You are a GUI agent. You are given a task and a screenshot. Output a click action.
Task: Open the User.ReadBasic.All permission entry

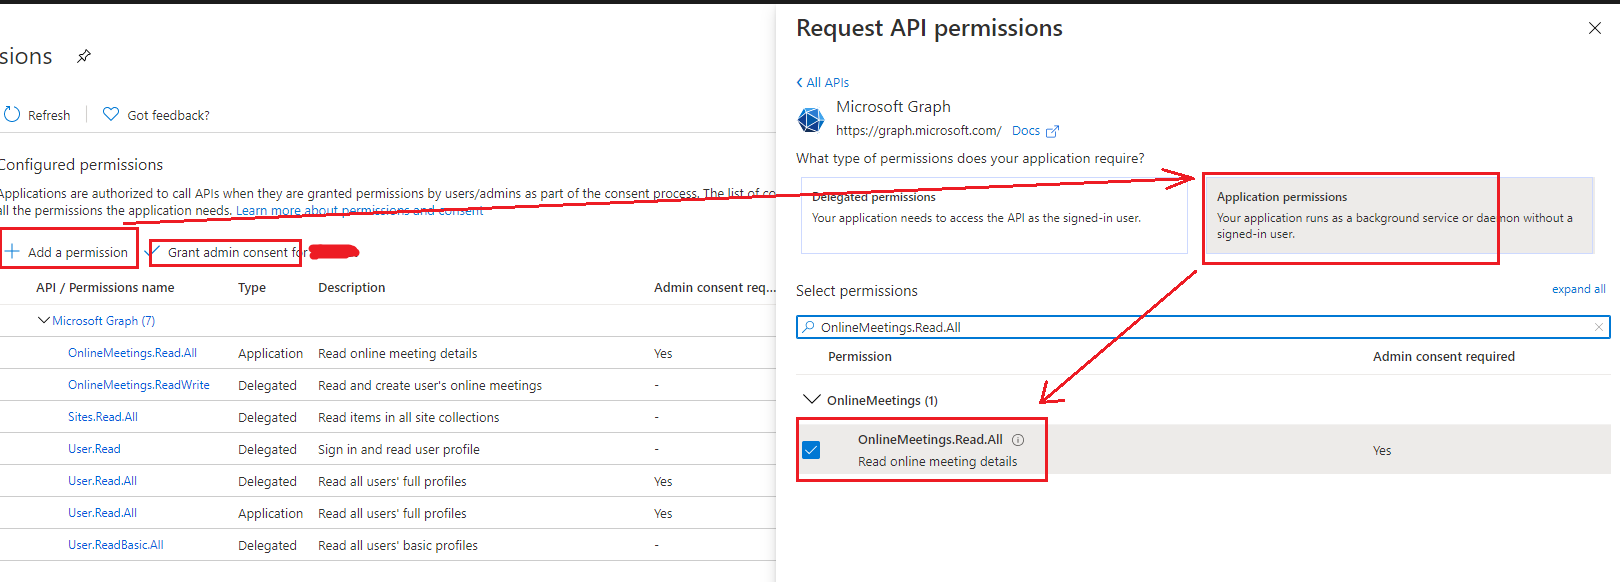(115, 545)
